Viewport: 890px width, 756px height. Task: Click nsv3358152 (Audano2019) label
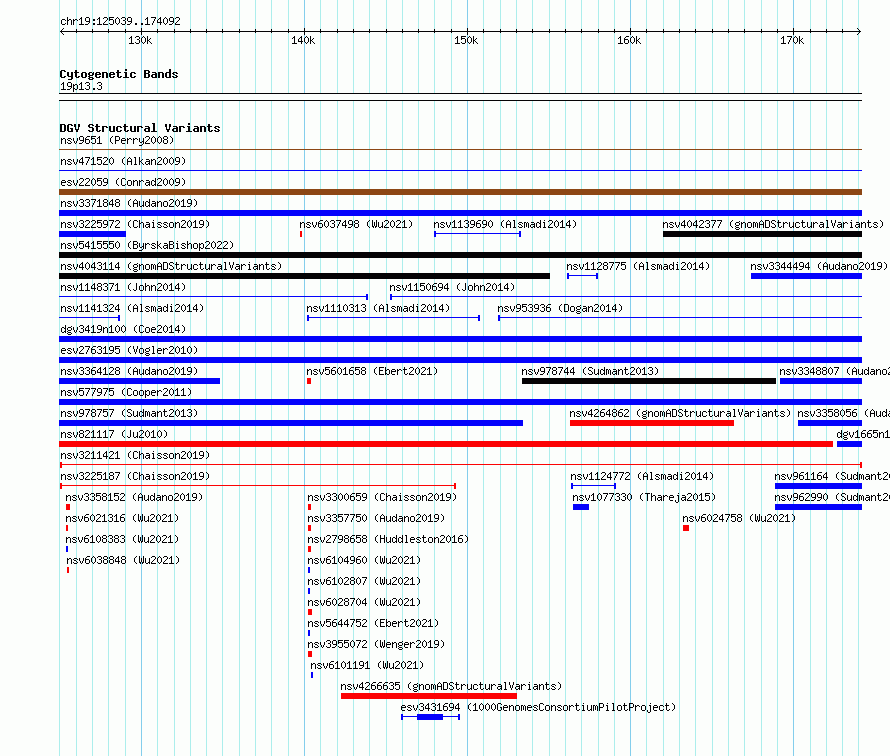(134, 497)
